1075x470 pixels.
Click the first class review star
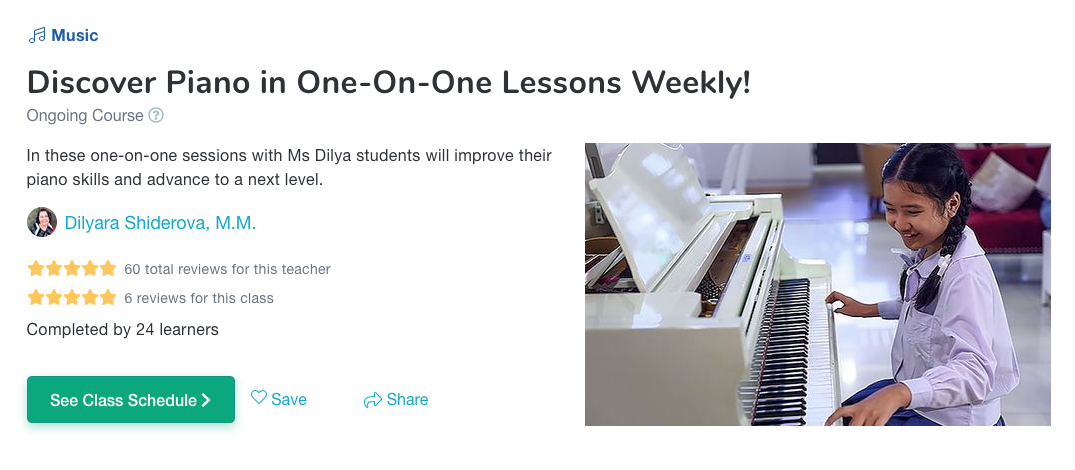coord(36,297)
